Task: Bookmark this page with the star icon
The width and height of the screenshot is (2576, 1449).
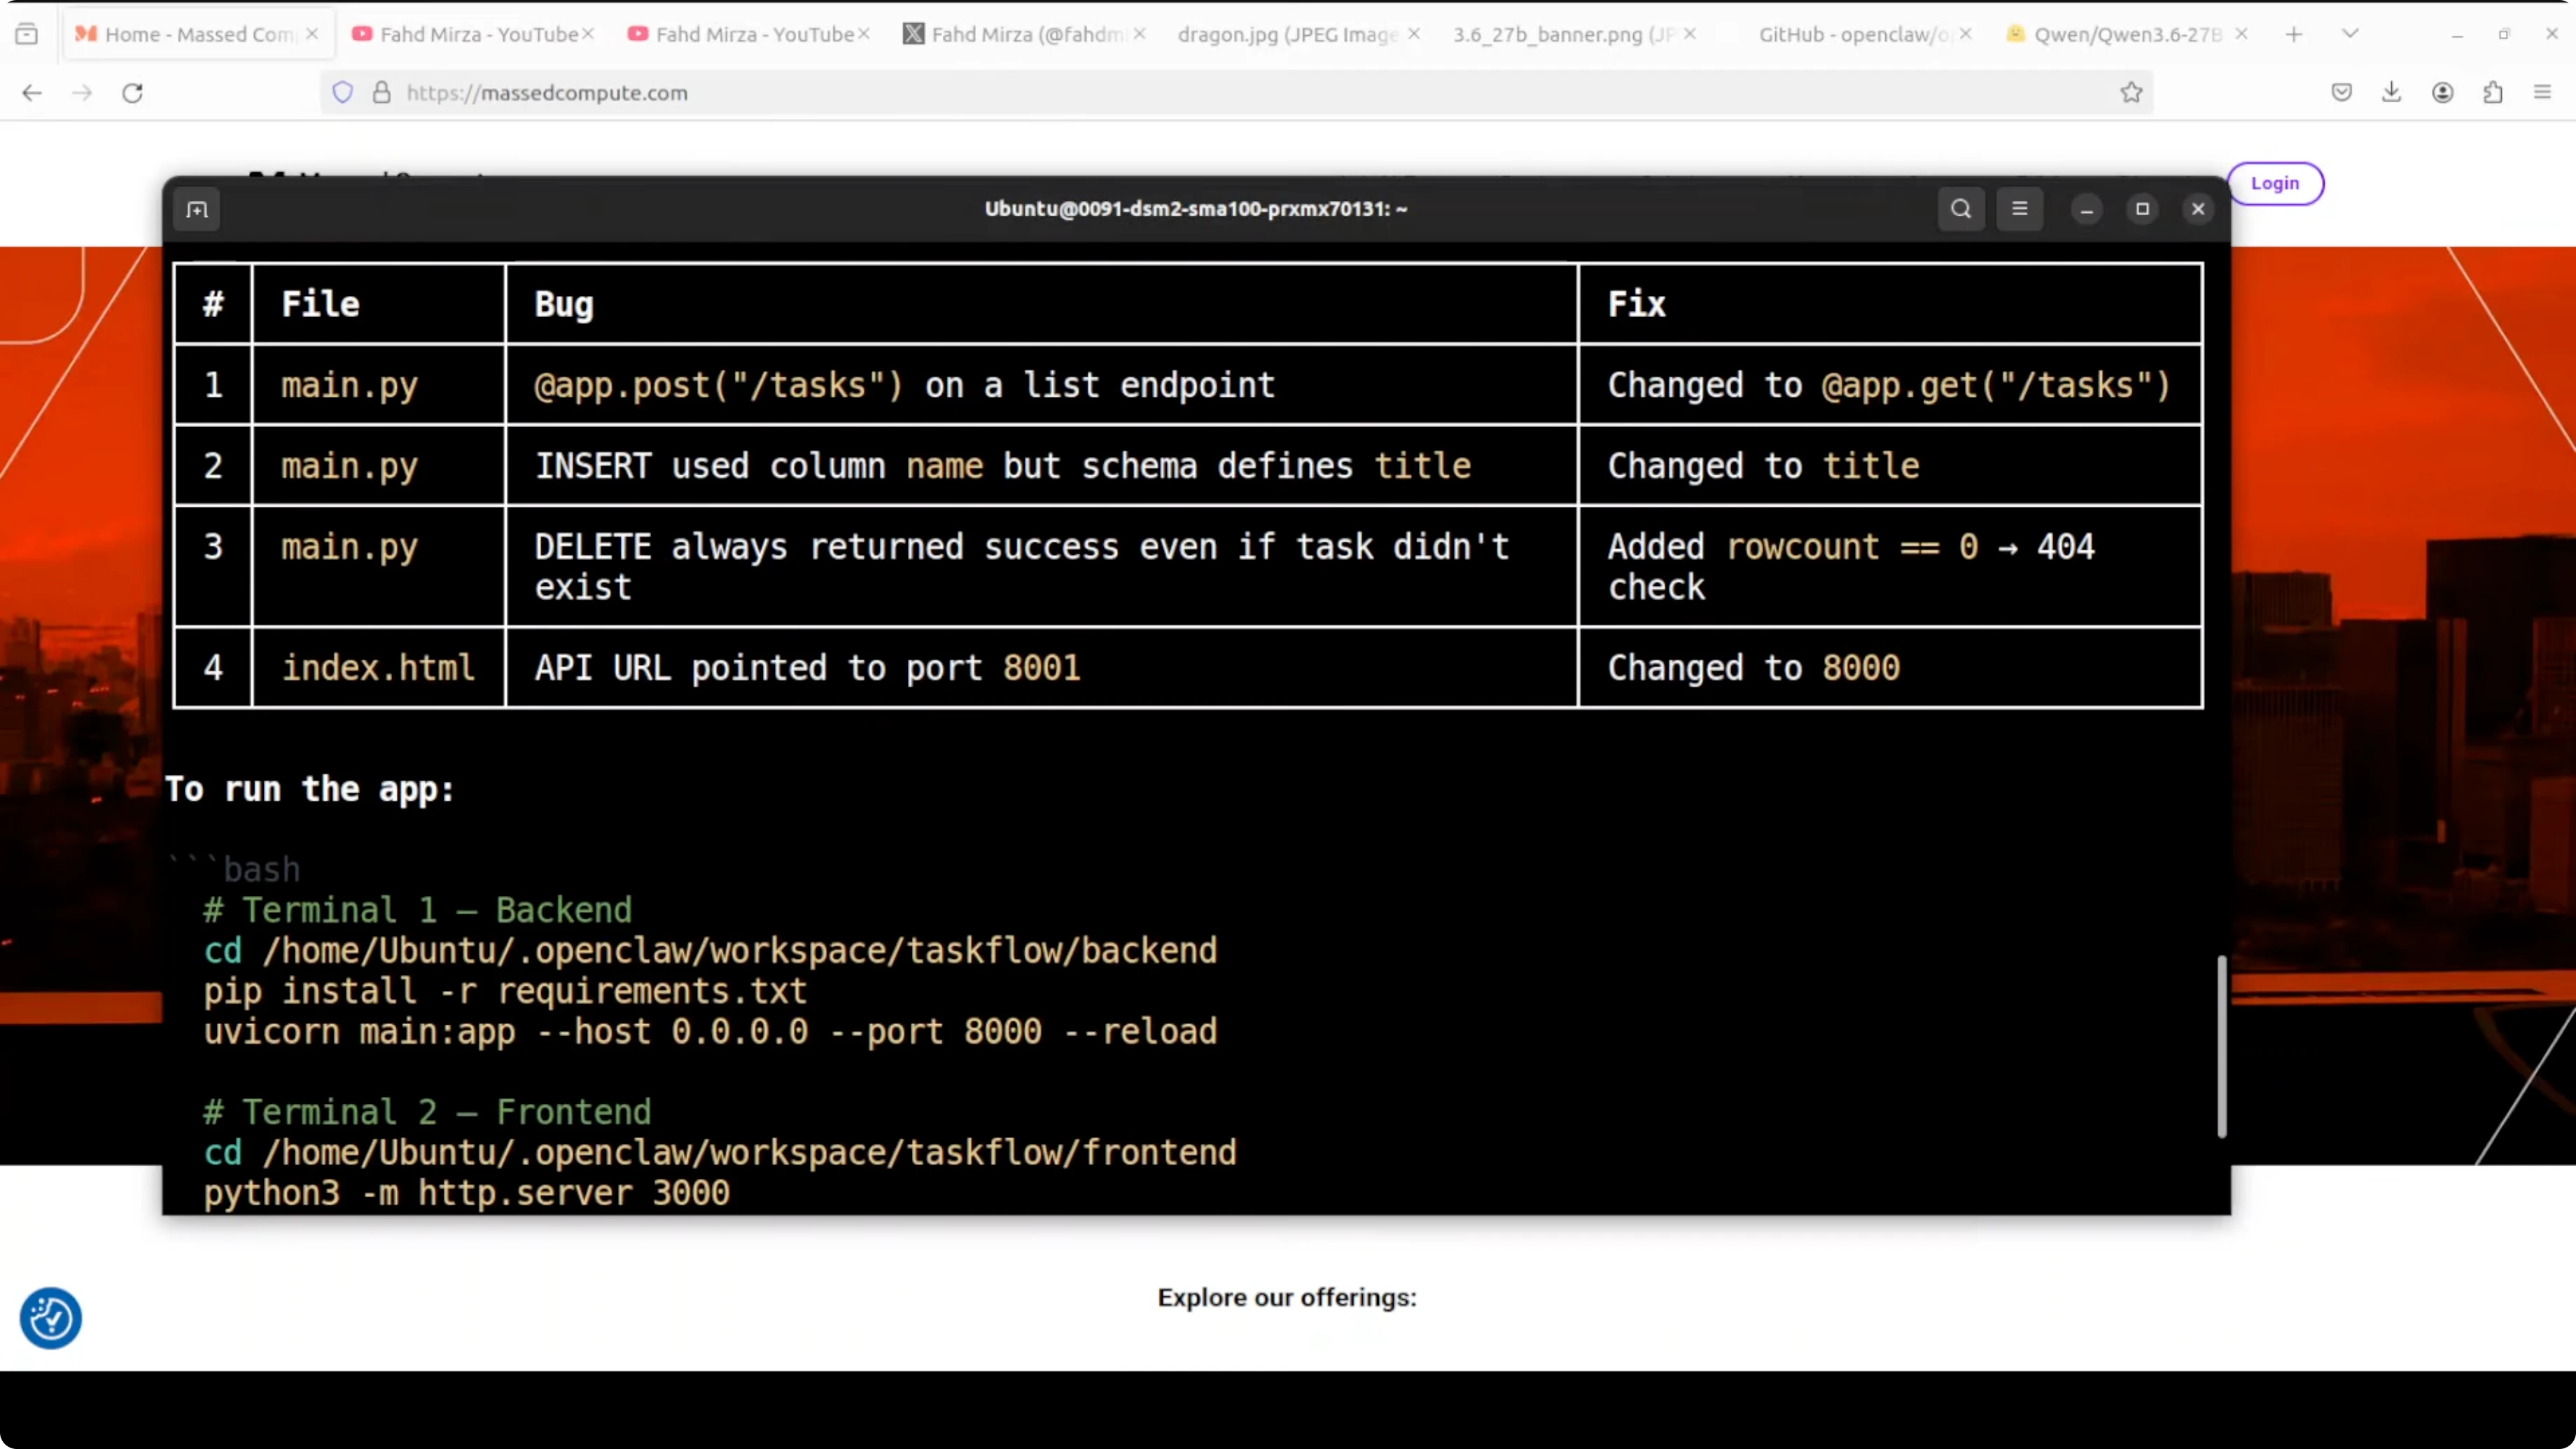Action: (x=2131, y=93)
